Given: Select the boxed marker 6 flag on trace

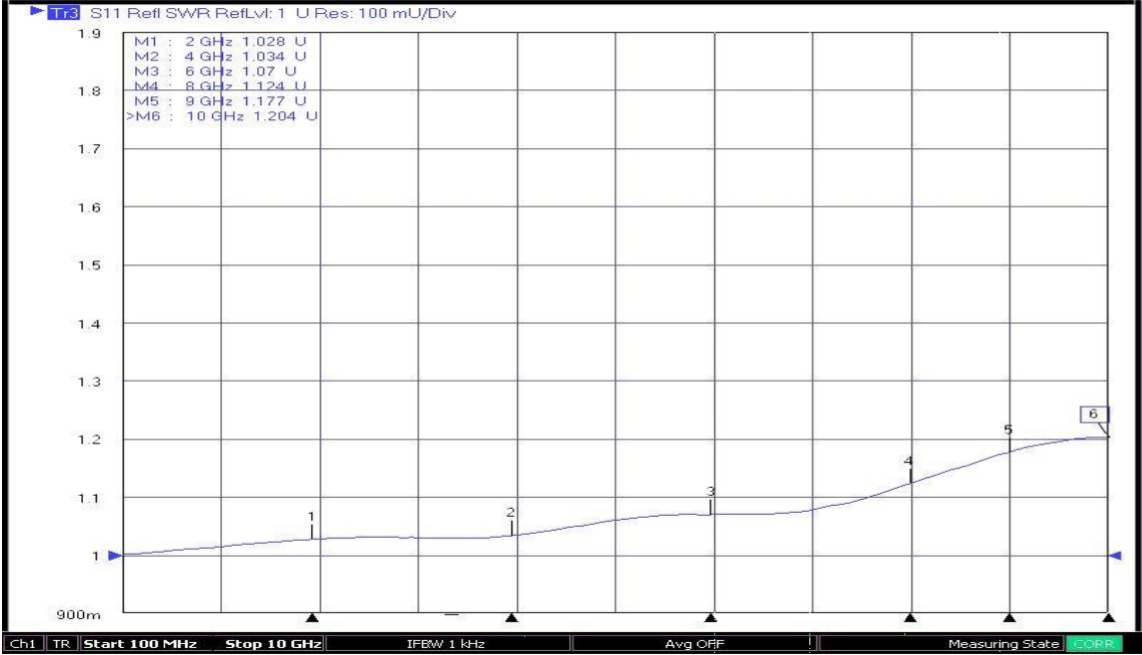Looking at the screenshot, I should click(1093, 414).
